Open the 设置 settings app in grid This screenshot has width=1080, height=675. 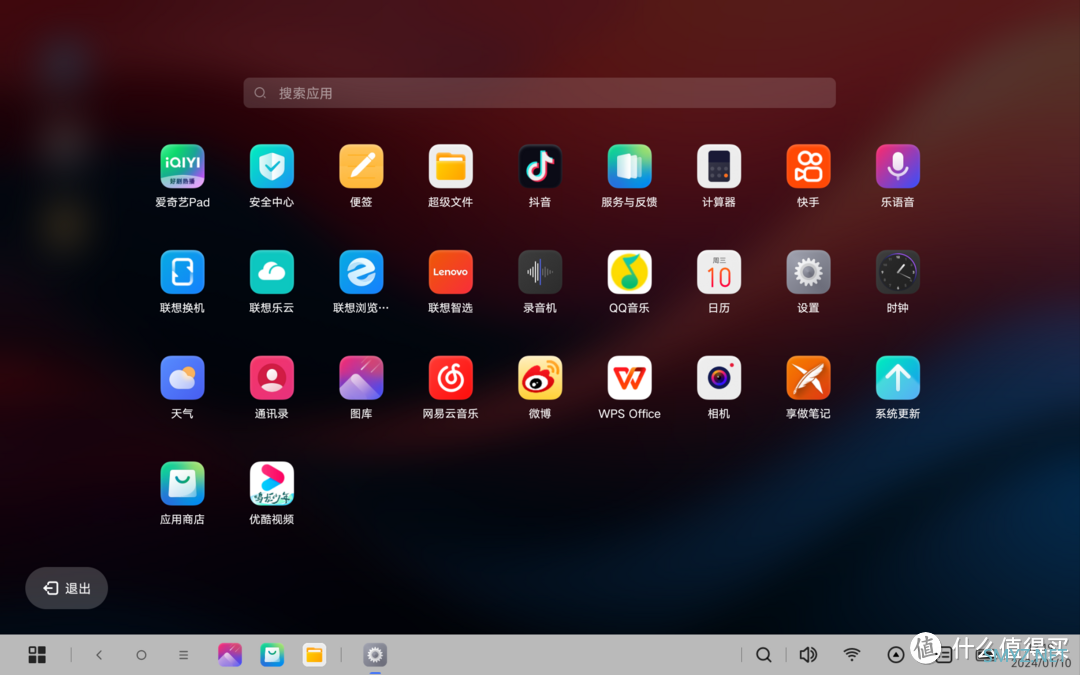(809, 272)
